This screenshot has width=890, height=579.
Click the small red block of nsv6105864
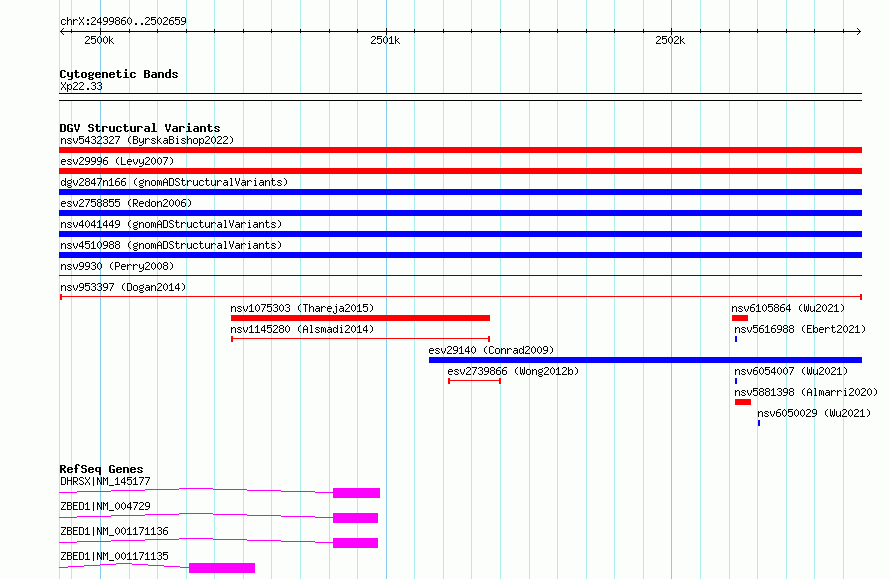740,318
